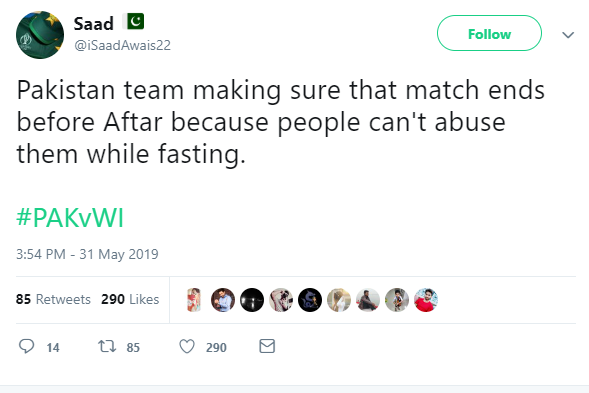This screenshot has width=589, height=393.
Task: Expand the tweet options chevron
Action: point(568,35)
